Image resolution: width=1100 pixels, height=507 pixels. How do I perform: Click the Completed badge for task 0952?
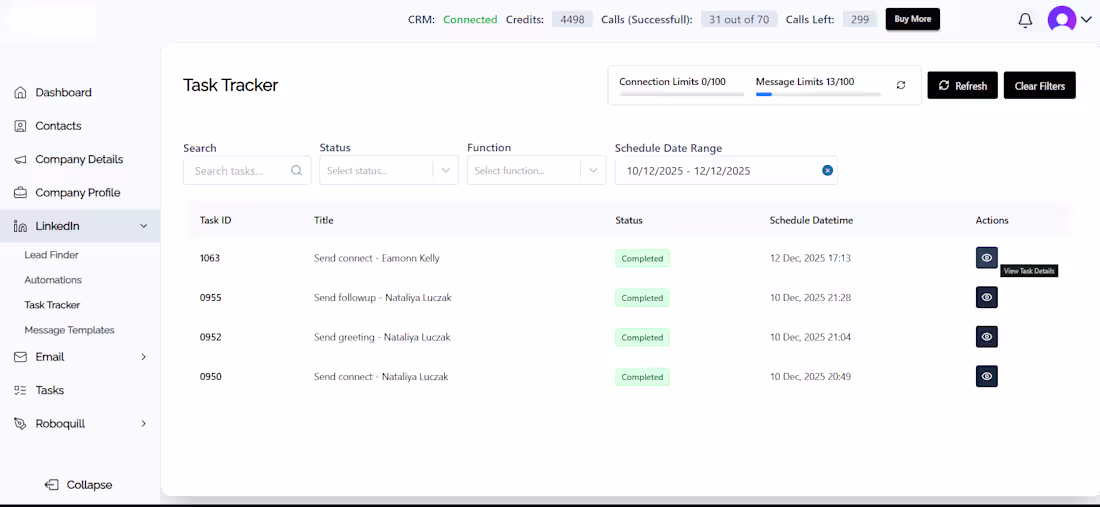click(642, 337)
